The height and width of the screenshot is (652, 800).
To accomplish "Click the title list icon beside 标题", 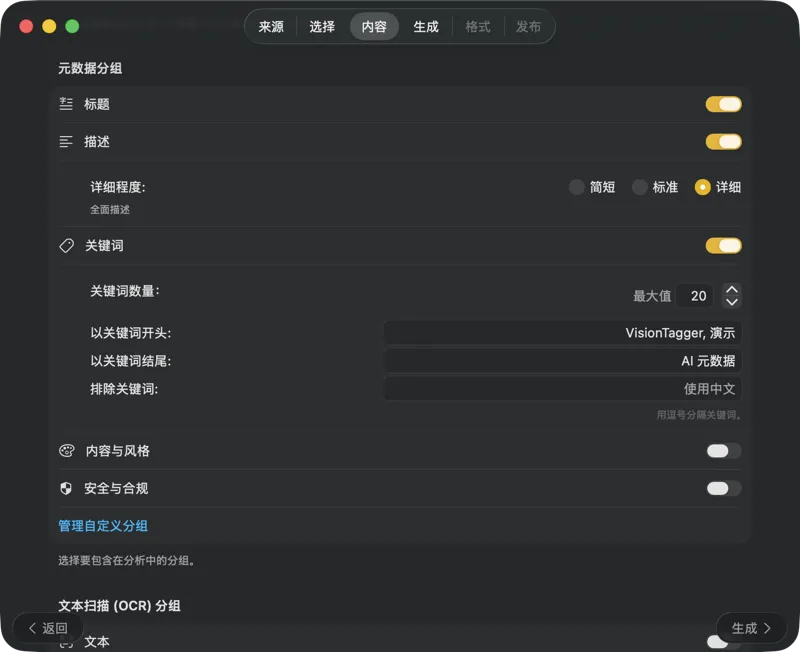I will (66, 104).
